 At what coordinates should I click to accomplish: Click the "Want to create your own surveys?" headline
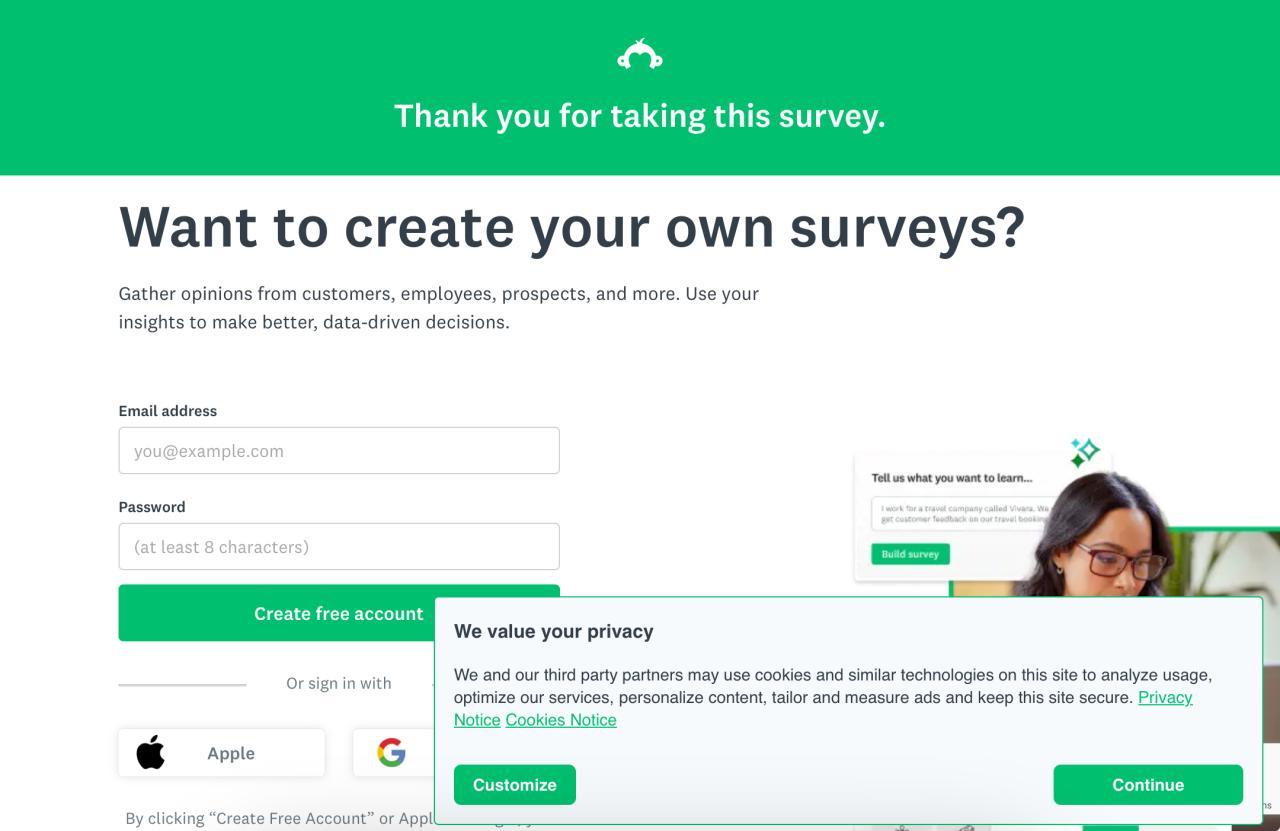[572, 227]
